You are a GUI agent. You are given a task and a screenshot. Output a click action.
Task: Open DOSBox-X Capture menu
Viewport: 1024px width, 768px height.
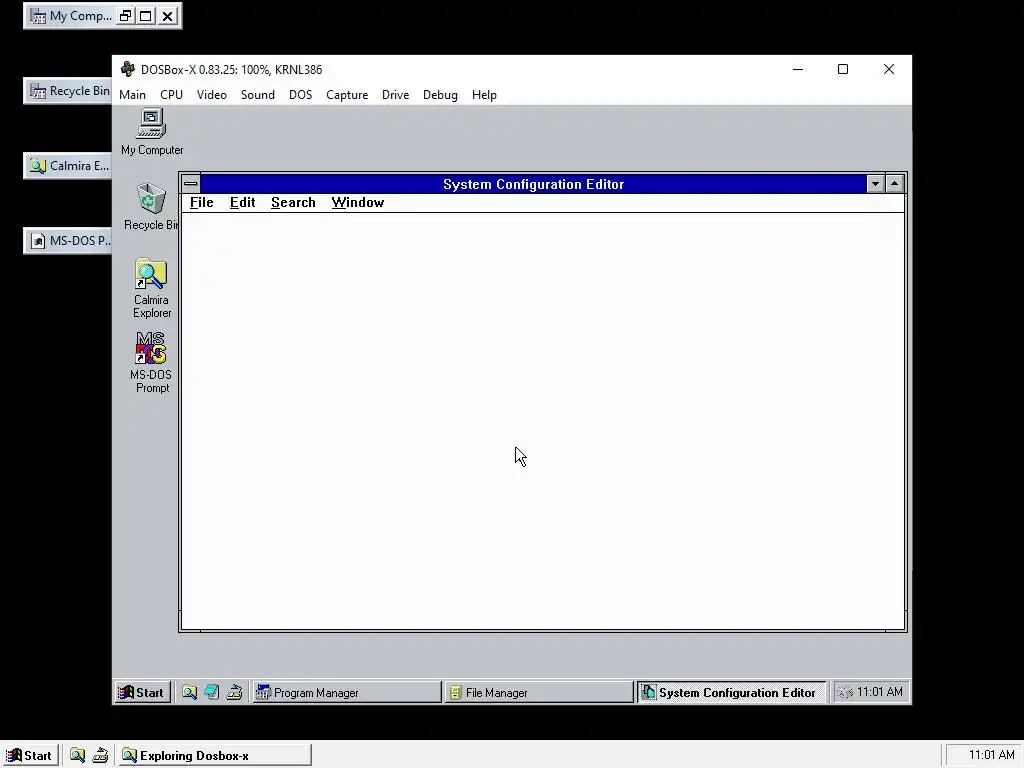pyautogui.click(x=347, y=95)
